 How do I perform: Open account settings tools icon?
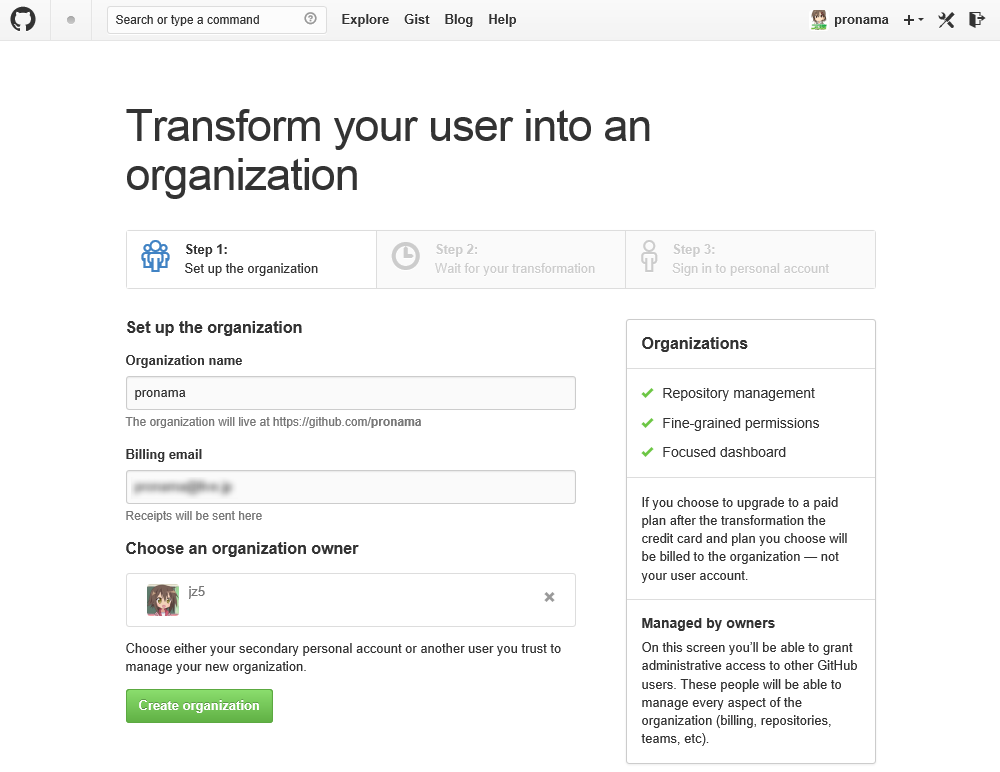point(946,20)
